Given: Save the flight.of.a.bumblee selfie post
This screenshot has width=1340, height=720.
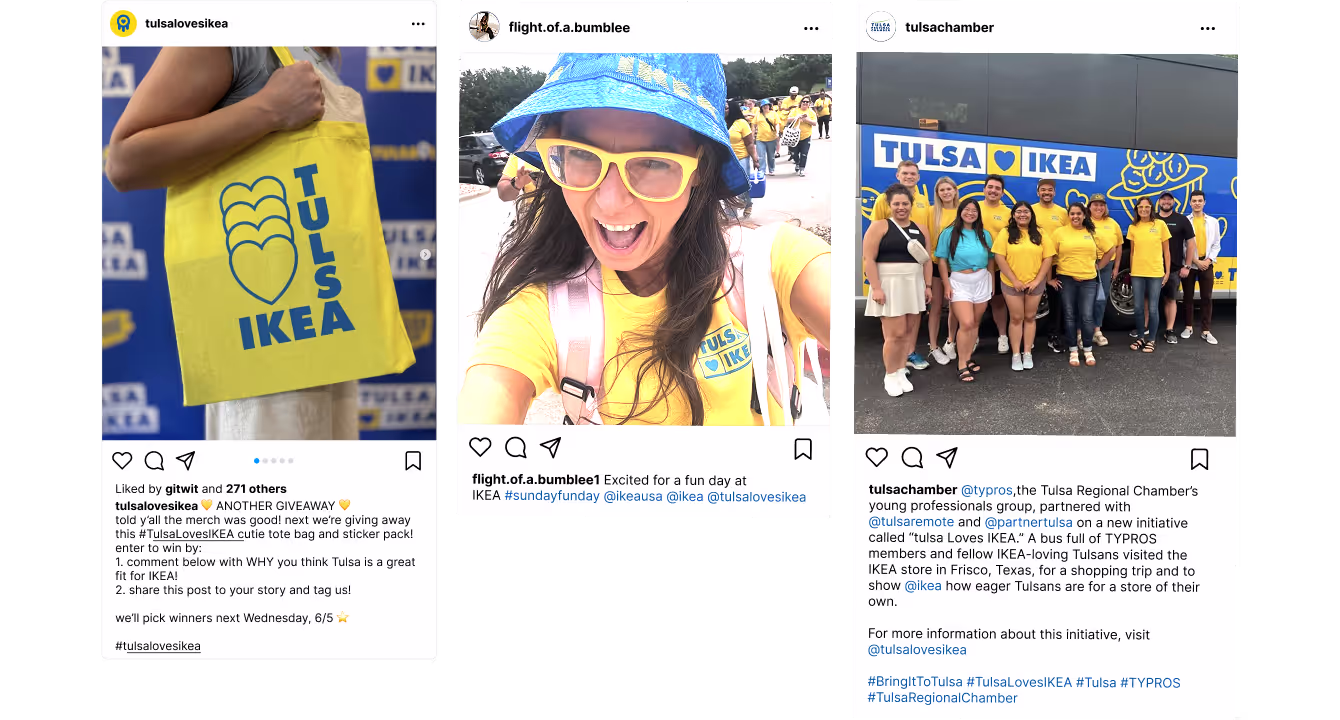Looking at the screenshot, I should tap(803, 449).
